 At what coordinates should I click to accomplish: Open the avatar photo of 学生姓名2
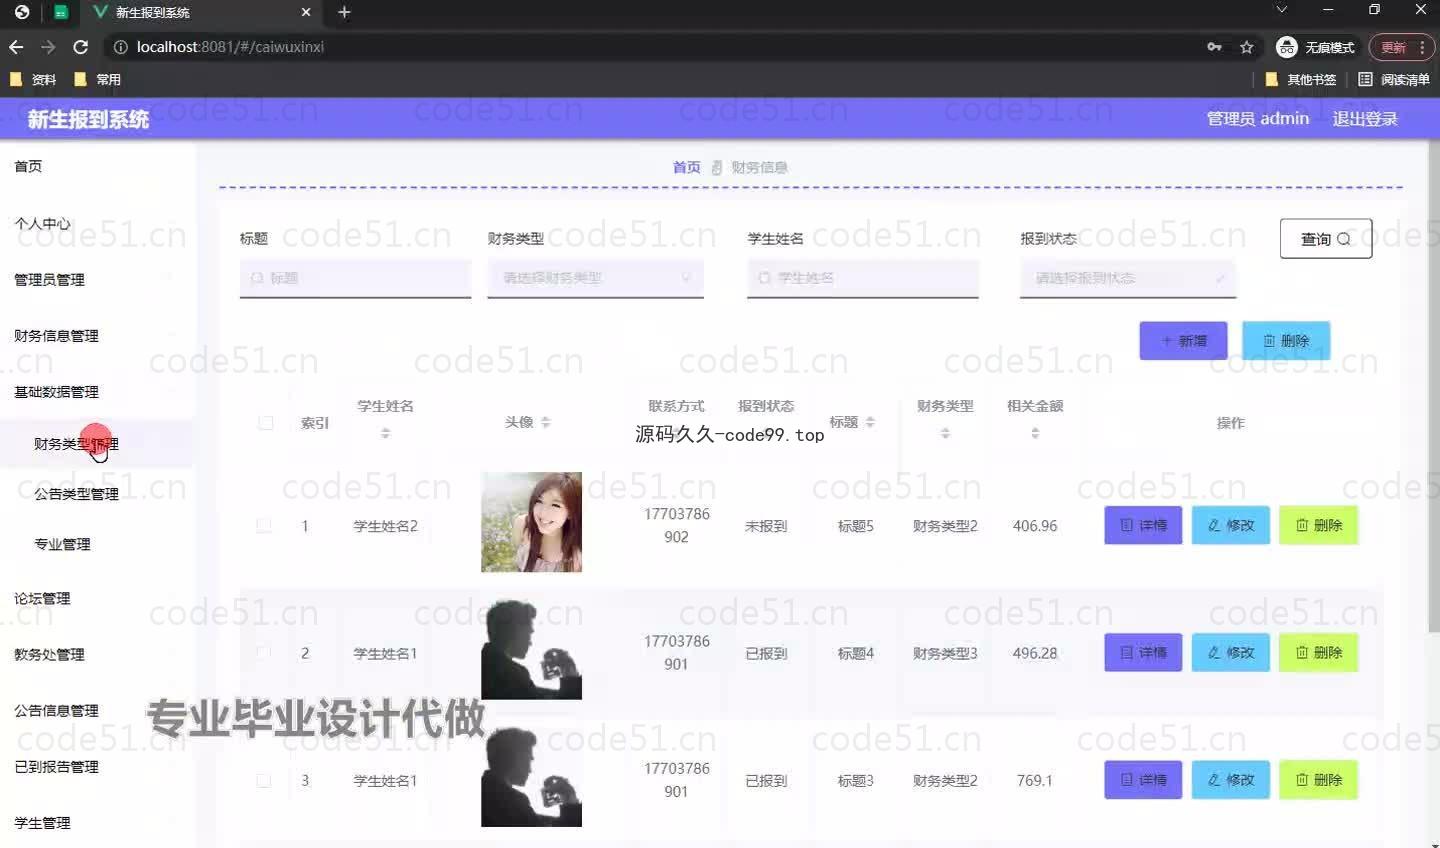point(531,522)
